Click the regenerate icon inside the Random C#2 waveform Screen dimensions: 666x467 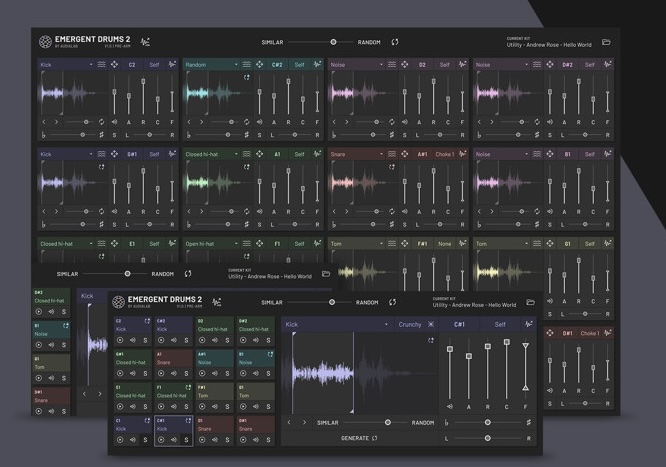pos(246,77)
